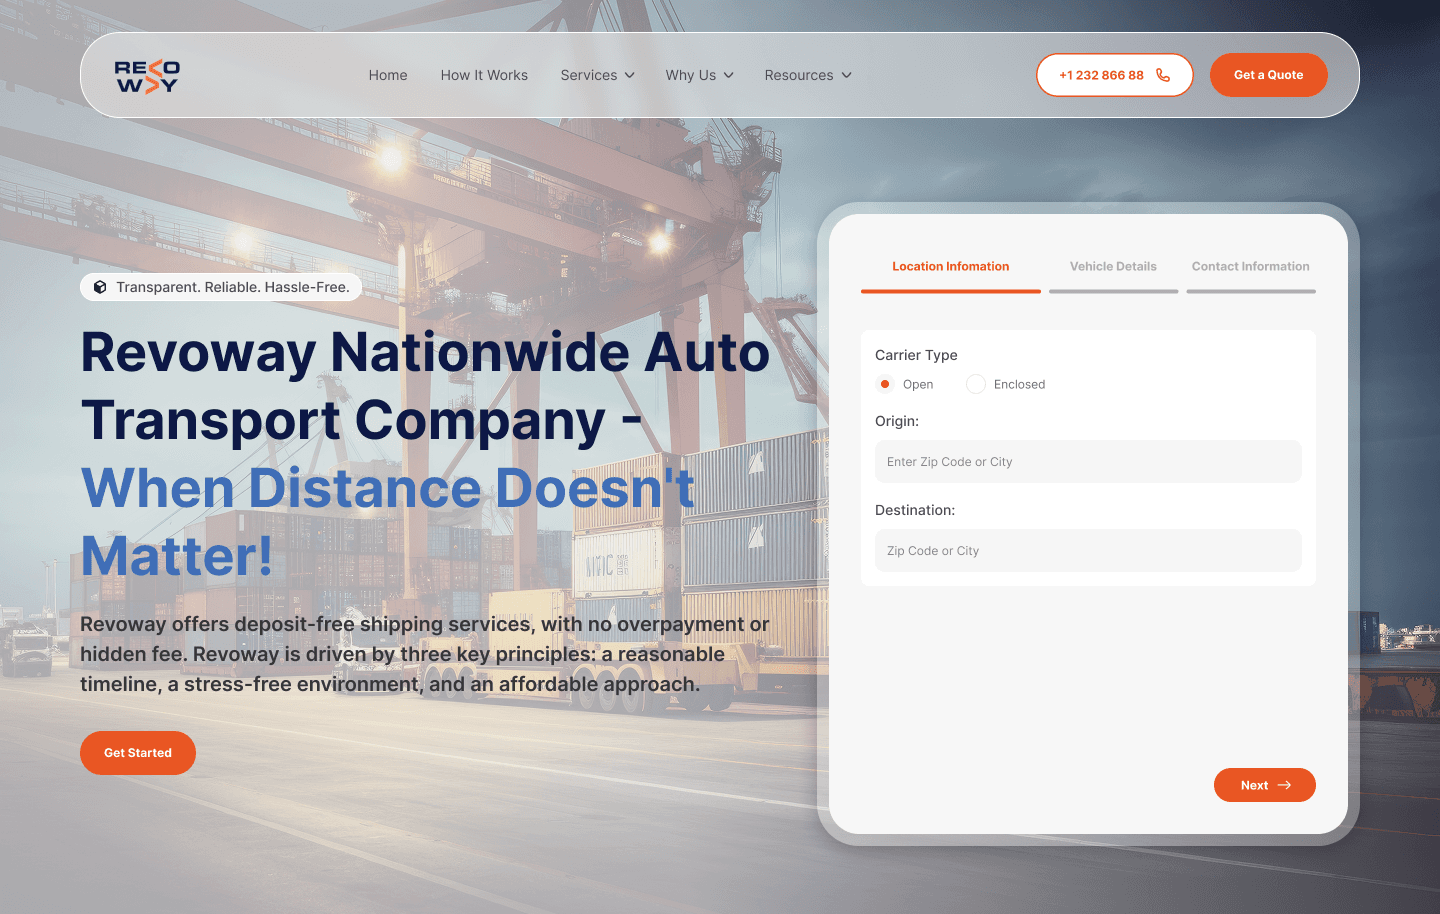Click the 'Open' radio label text
The width and height of the screenshot is (1440, 914).
(x=918, y=384)
